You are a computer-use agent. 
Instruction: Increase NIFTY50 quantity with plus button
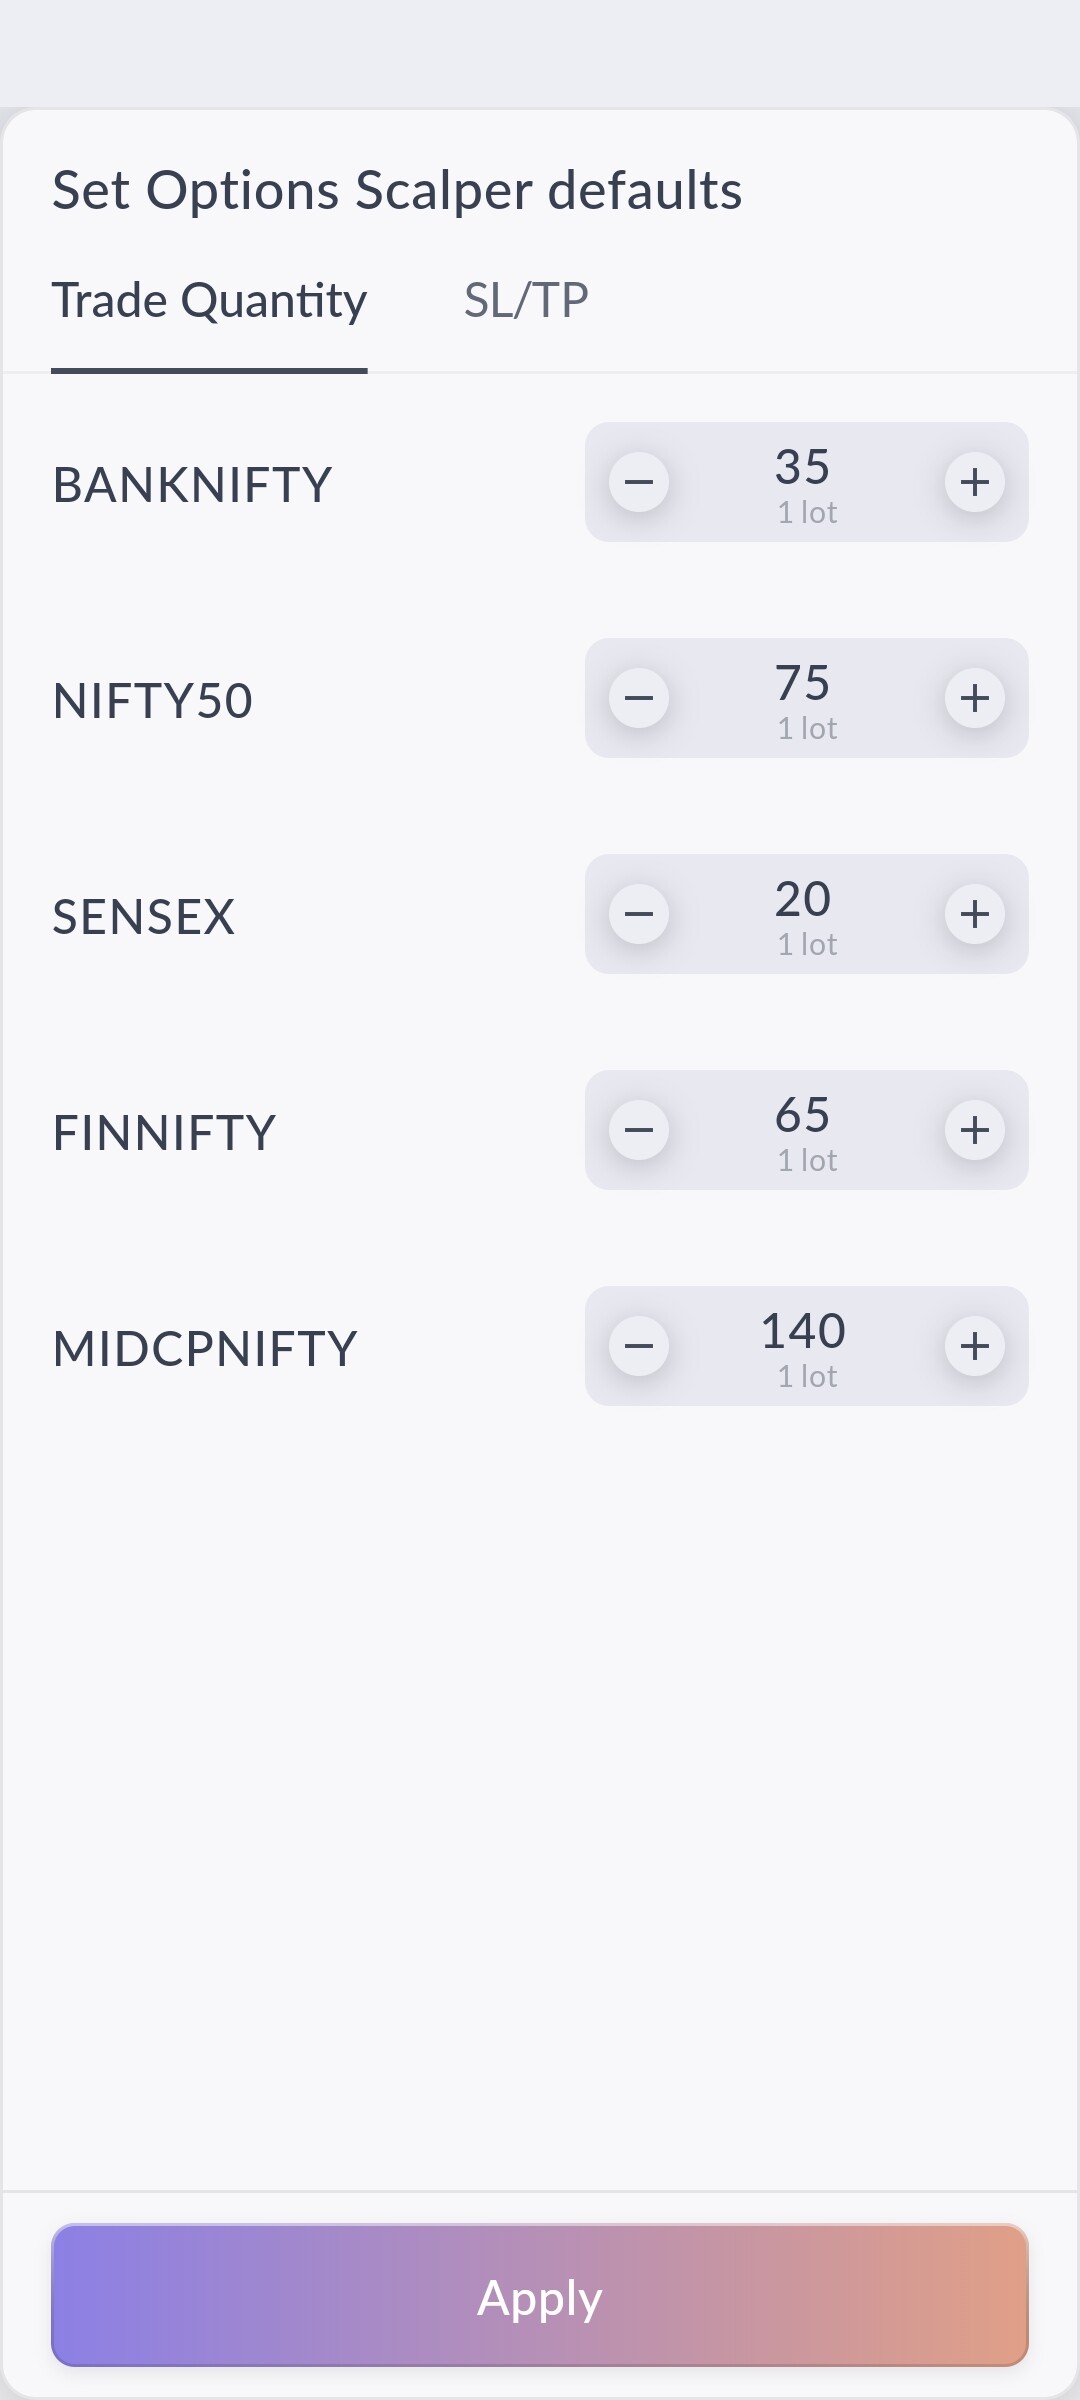click(x=975, y=698)
